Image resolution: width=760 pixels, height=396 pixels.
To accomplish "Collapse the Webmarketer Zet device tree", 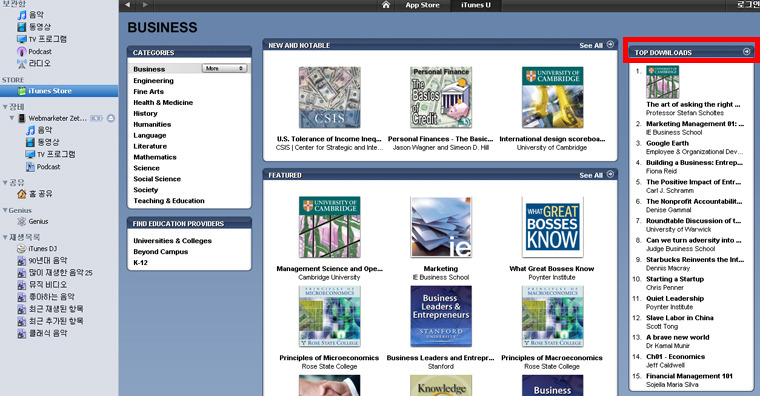I will coord(12,118).
